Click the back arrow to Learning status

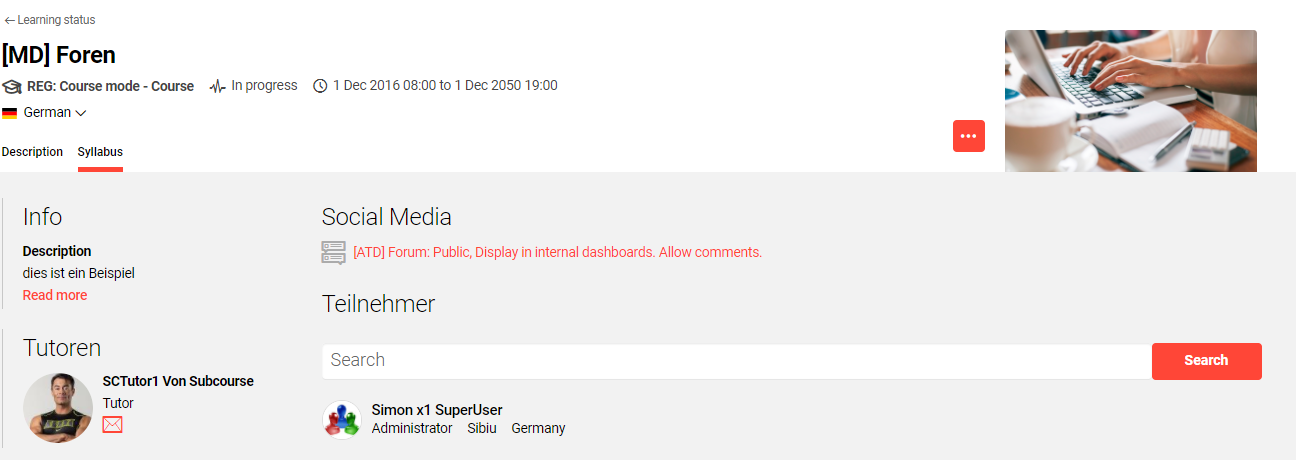tap(10, 20)
